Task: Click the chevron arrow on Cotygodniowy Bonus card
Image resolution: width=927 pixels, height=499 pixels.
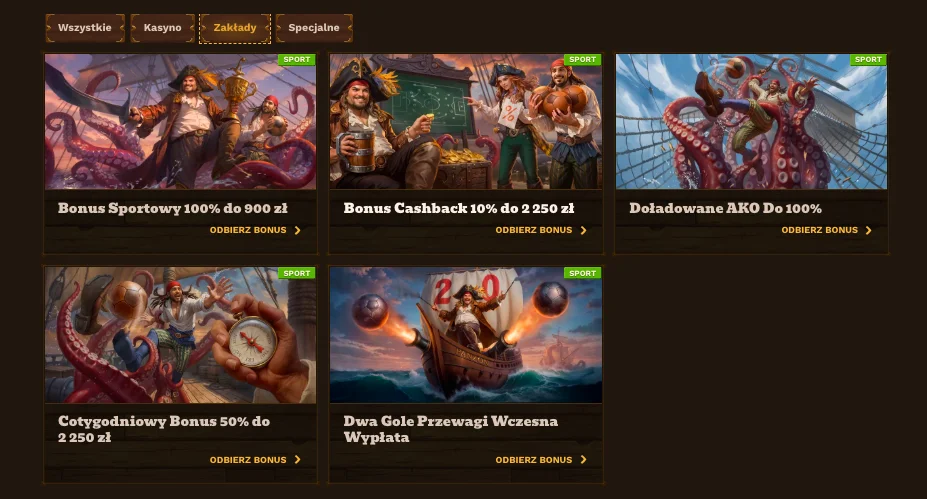Action: [297, 459]
